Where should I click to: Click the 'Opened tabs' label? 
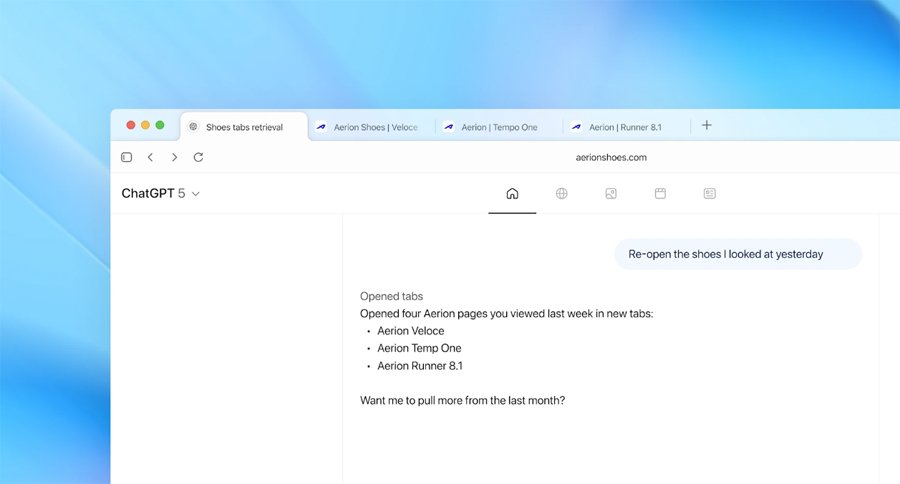pyautogui.click(x=391, y=296)
